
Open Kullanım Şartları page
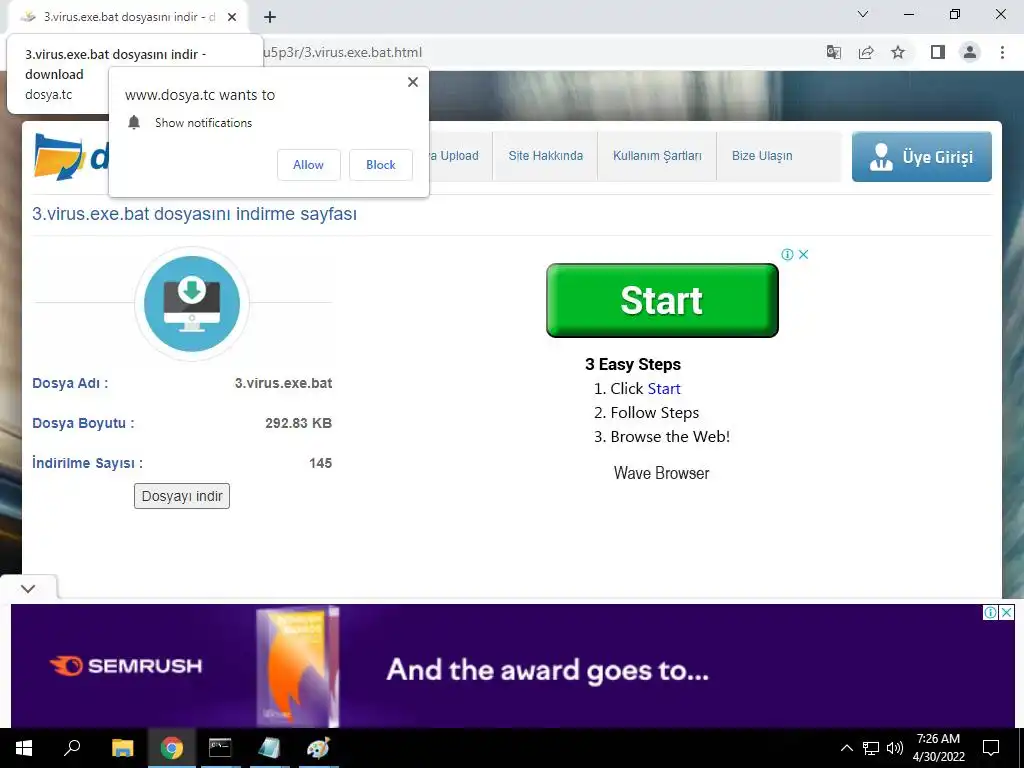657,156
